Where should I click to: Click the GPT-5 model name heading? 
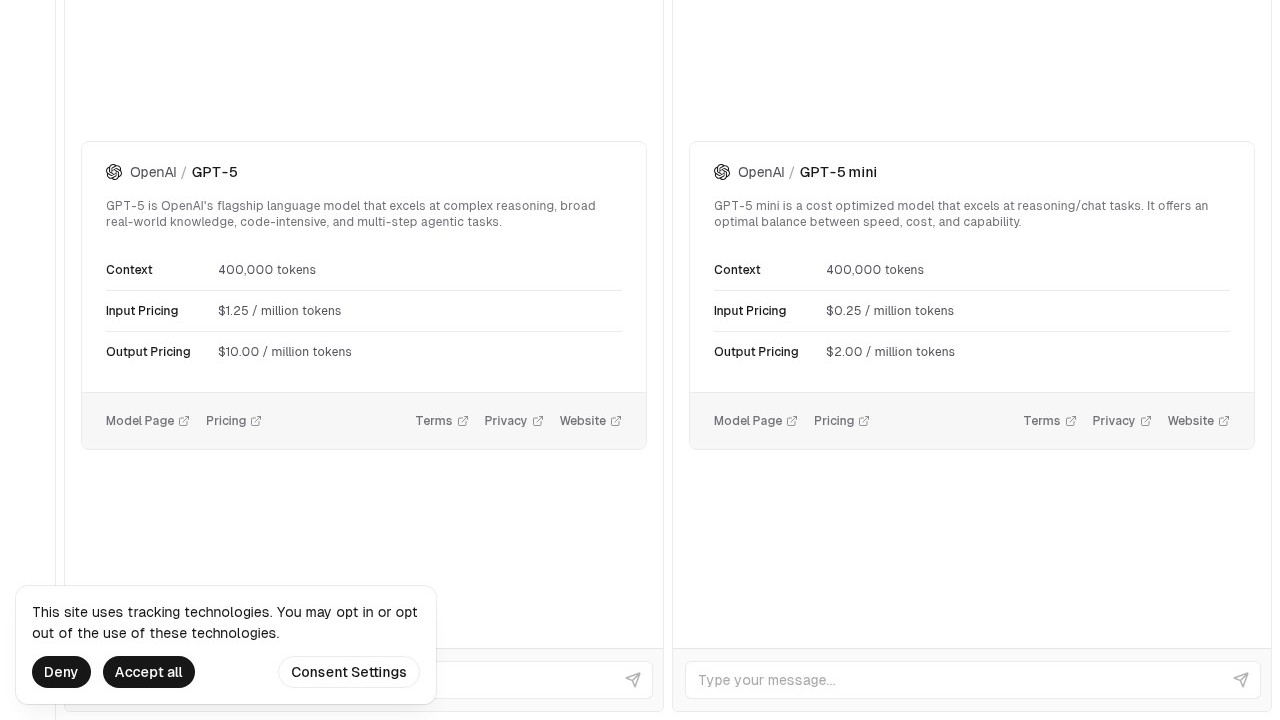tap(214, 172)
